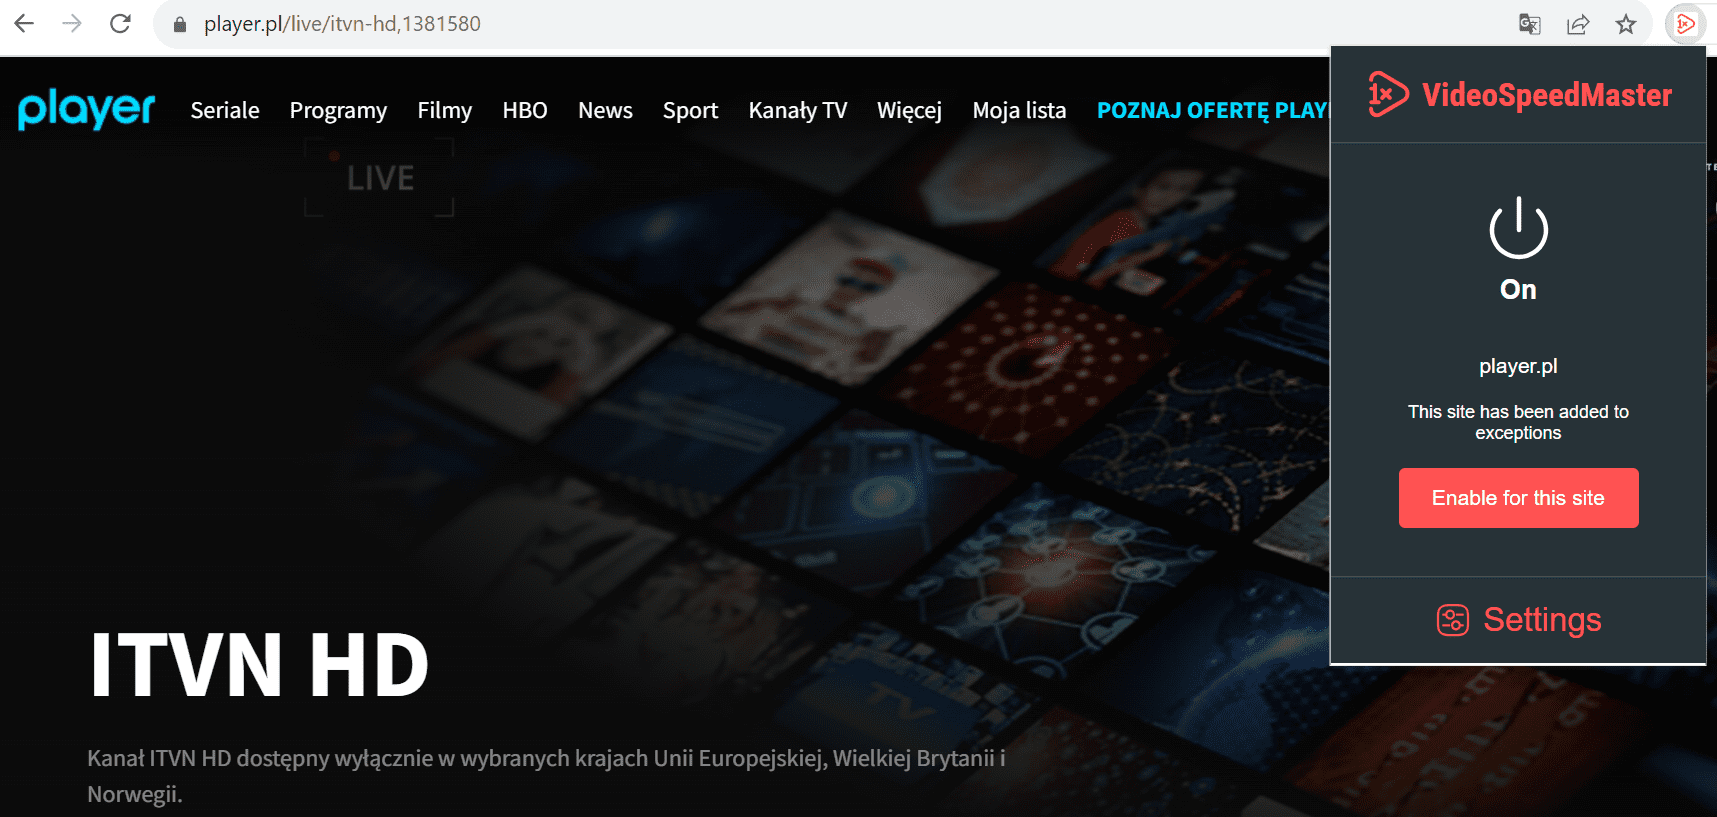The width and height of the screenshot is (1717, 817).
Task: Click the browser back arrow
Action: pos(24,23)
